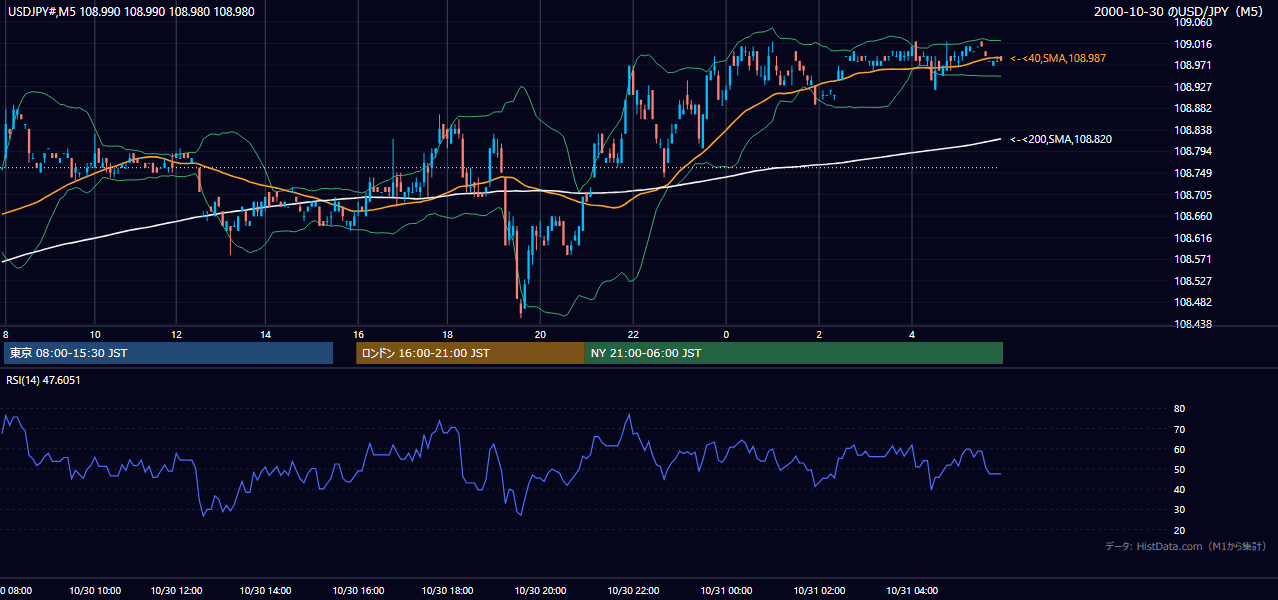Click the 10/30 18:00 date label
Screen dimensions: 1278x600
coord(445,591)
